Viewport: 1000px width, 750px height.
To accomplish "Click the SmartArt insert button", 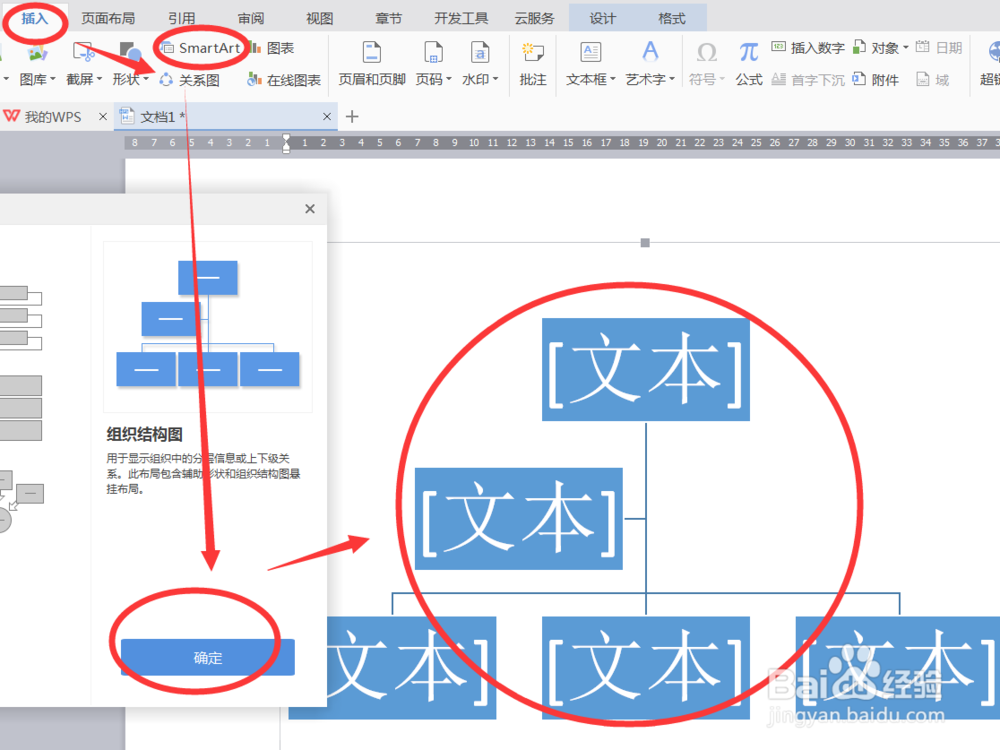I will (201, 48).
